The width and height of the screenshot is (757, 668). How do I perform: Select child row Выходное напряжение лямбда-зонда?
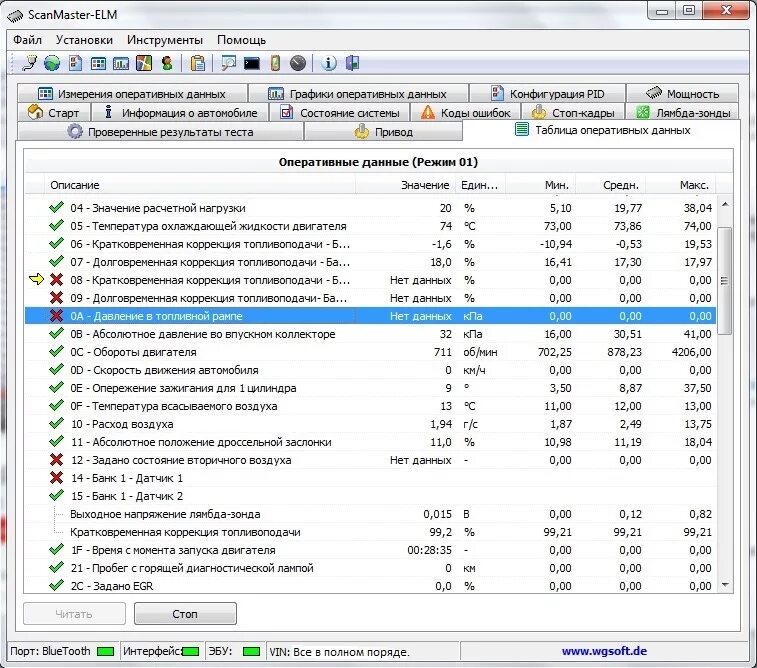point(370,514)
